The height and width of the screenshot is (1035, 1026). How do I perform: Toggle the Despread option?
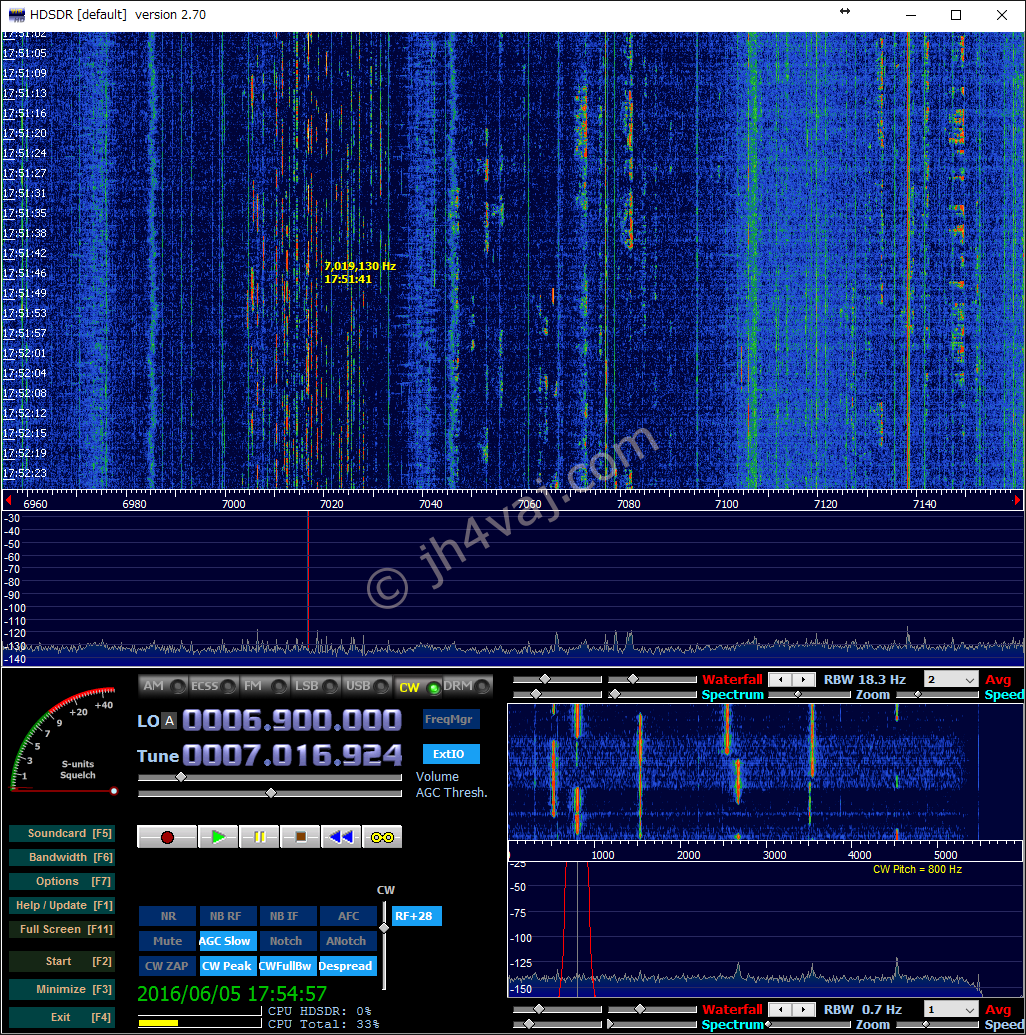347,966
